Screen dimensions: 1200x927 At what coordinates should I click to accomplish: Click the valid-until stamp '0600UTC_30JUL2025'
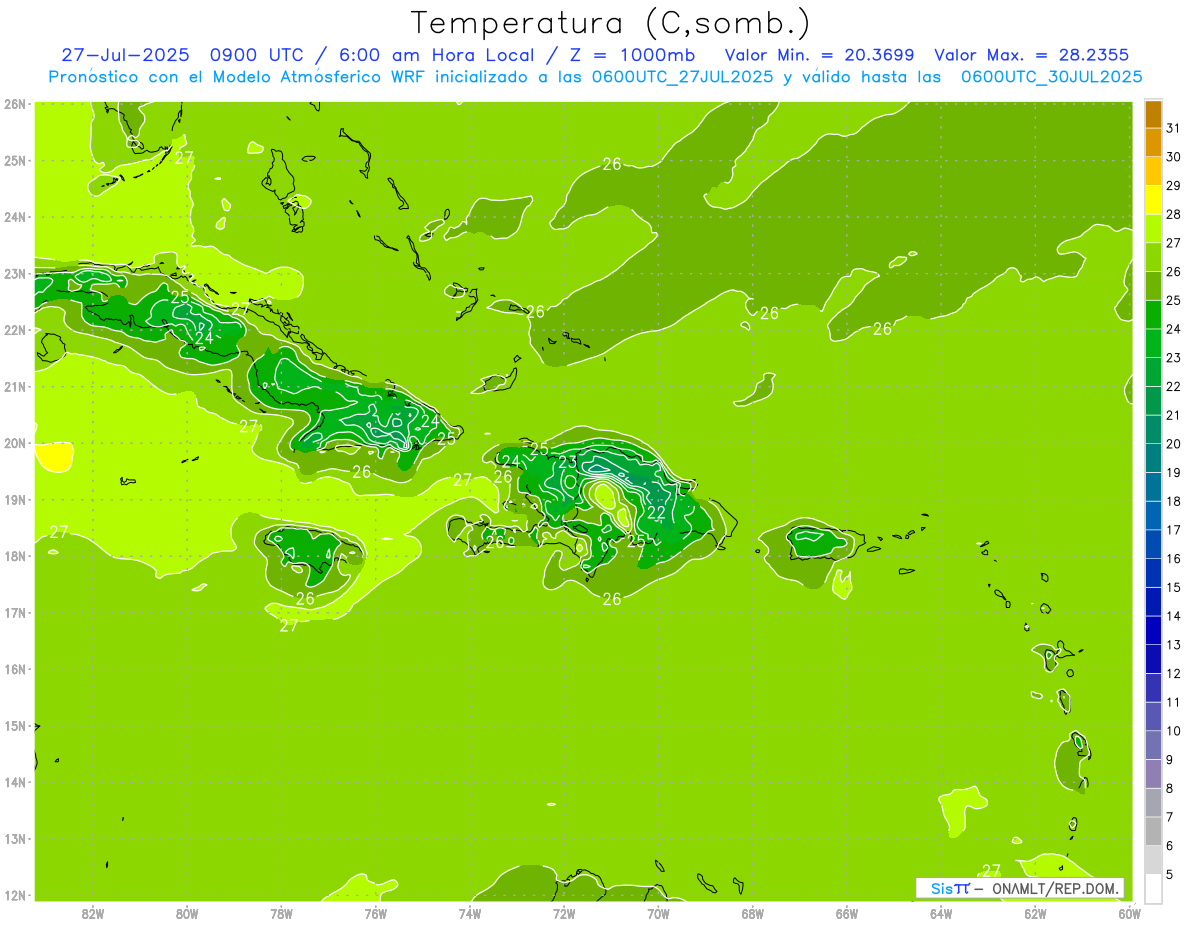click(x=1051, y=76)
